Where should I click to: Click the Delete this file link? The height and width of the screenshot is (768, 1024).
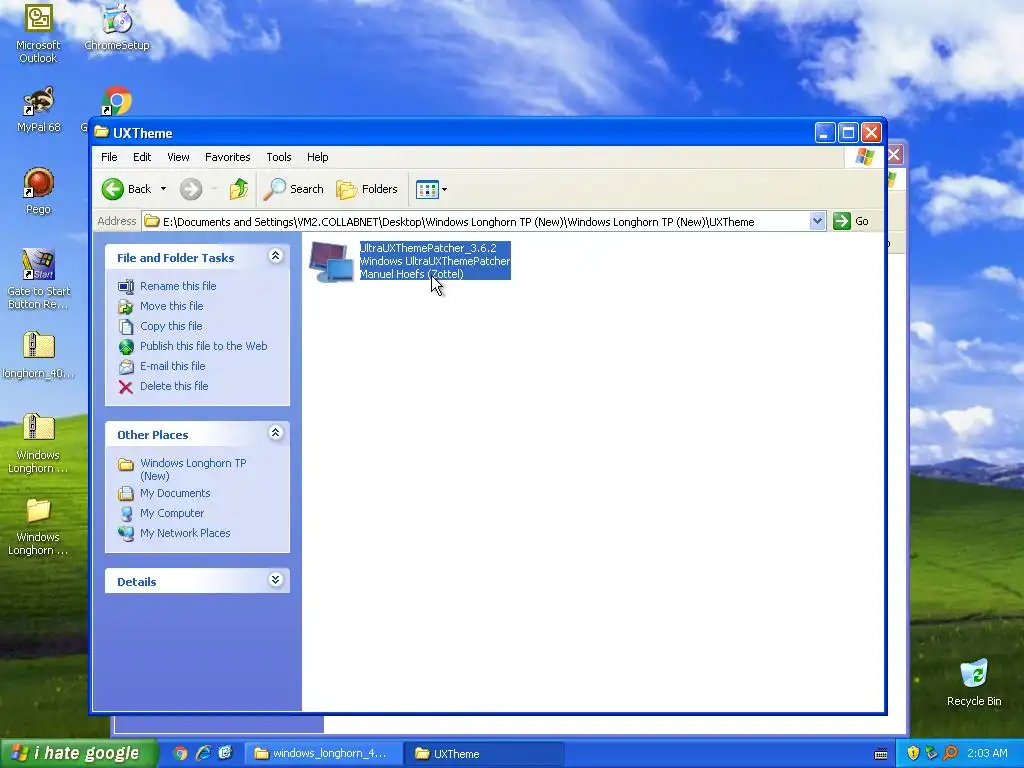point(174,387)
